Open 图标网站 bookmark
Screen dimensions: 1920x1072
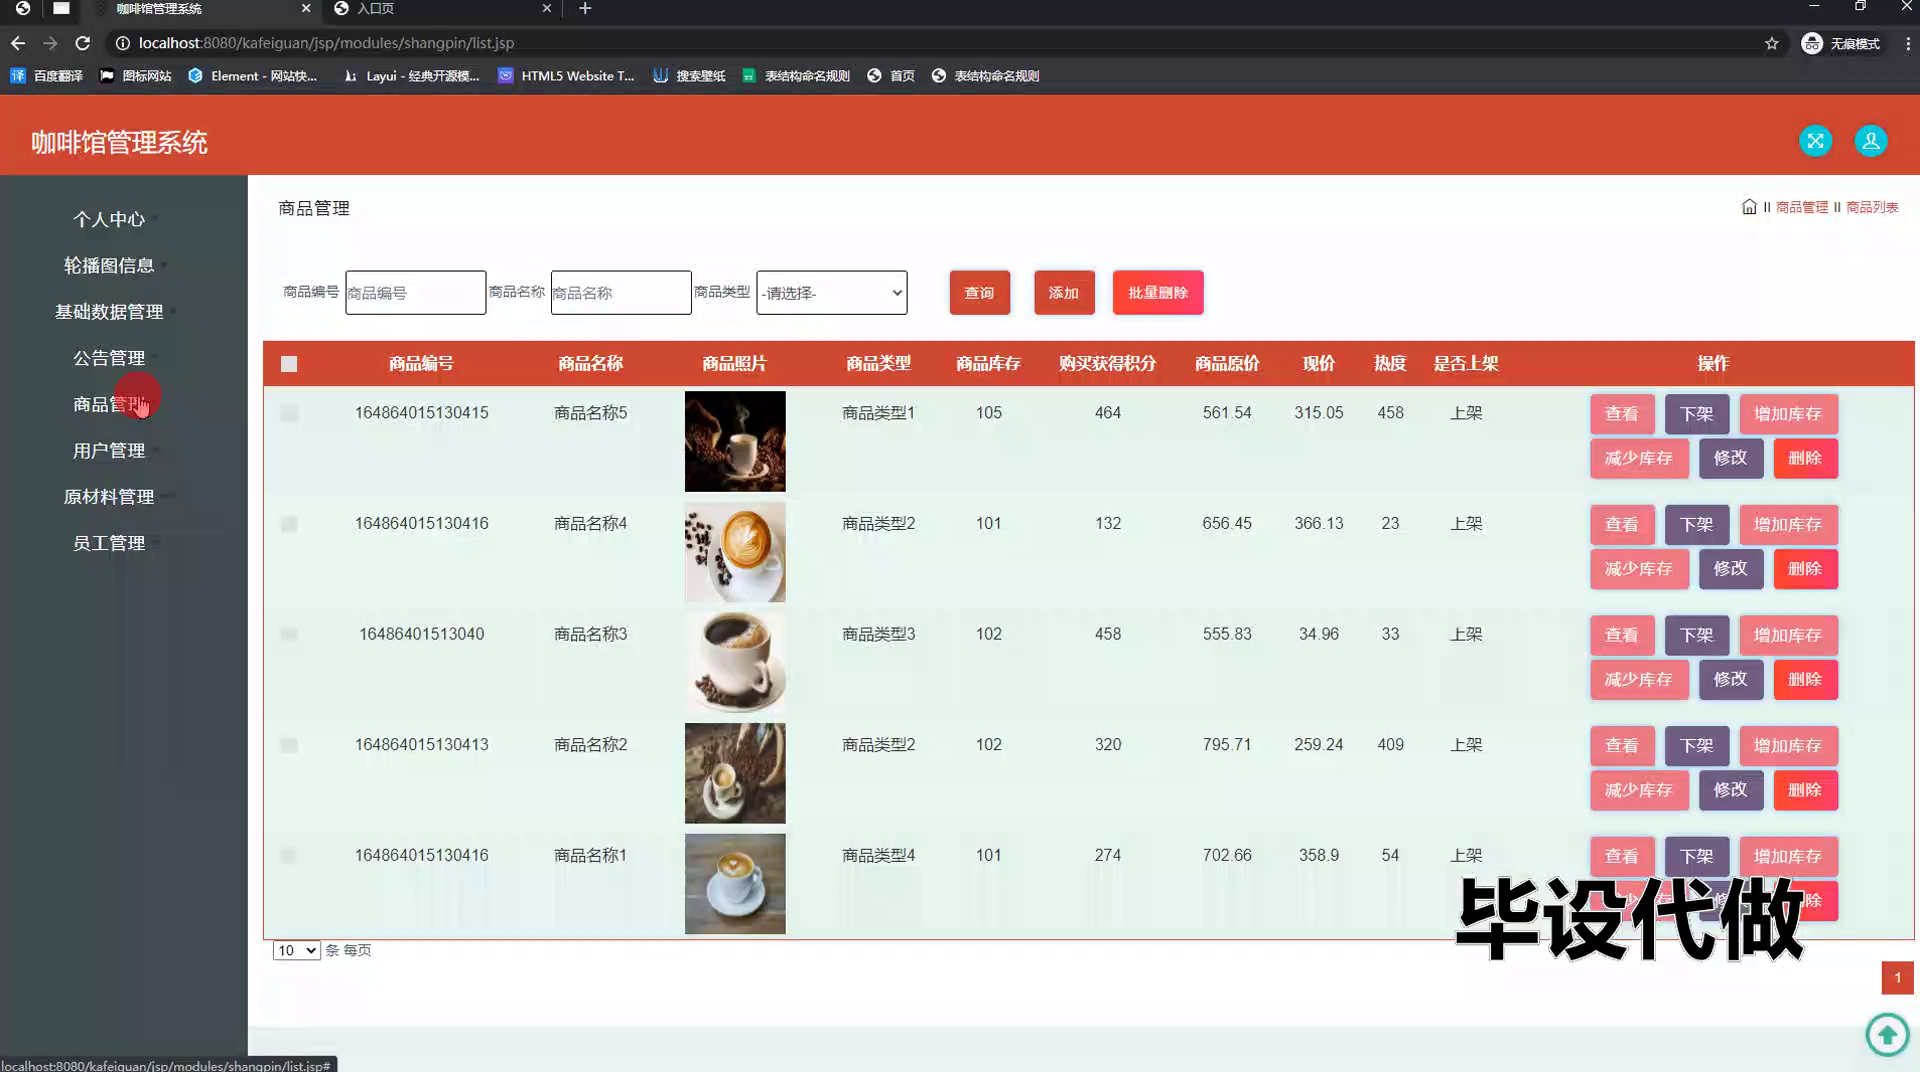tap(136, 76)
